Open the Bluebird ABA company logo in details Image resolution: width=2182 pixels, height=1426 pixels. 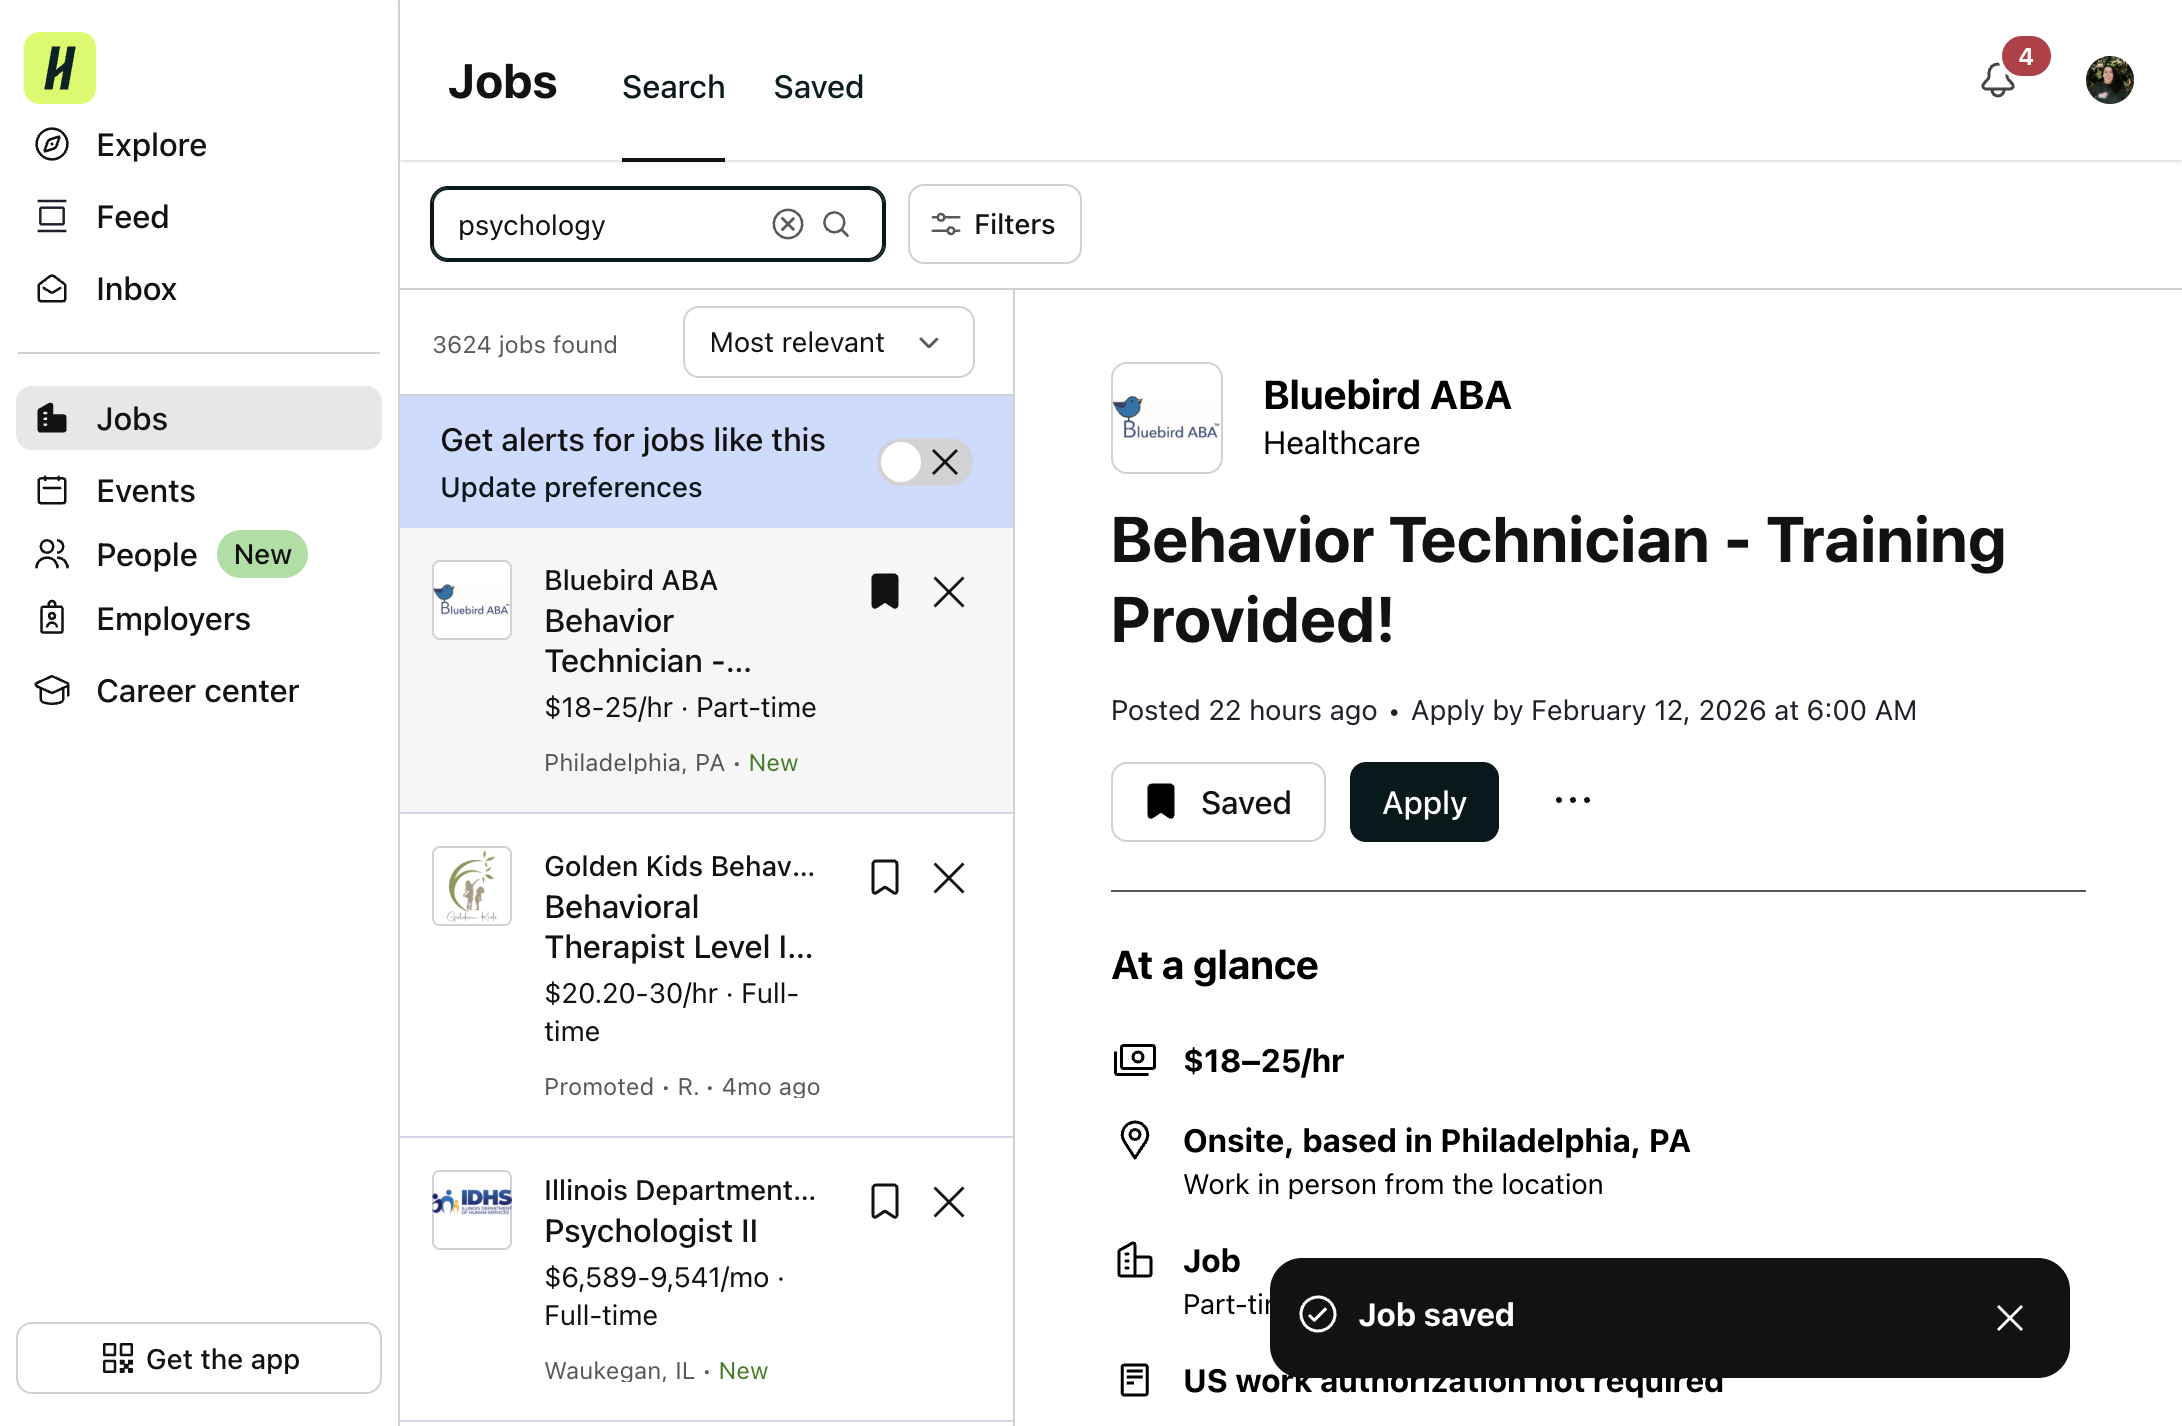tap(1167, 418)
